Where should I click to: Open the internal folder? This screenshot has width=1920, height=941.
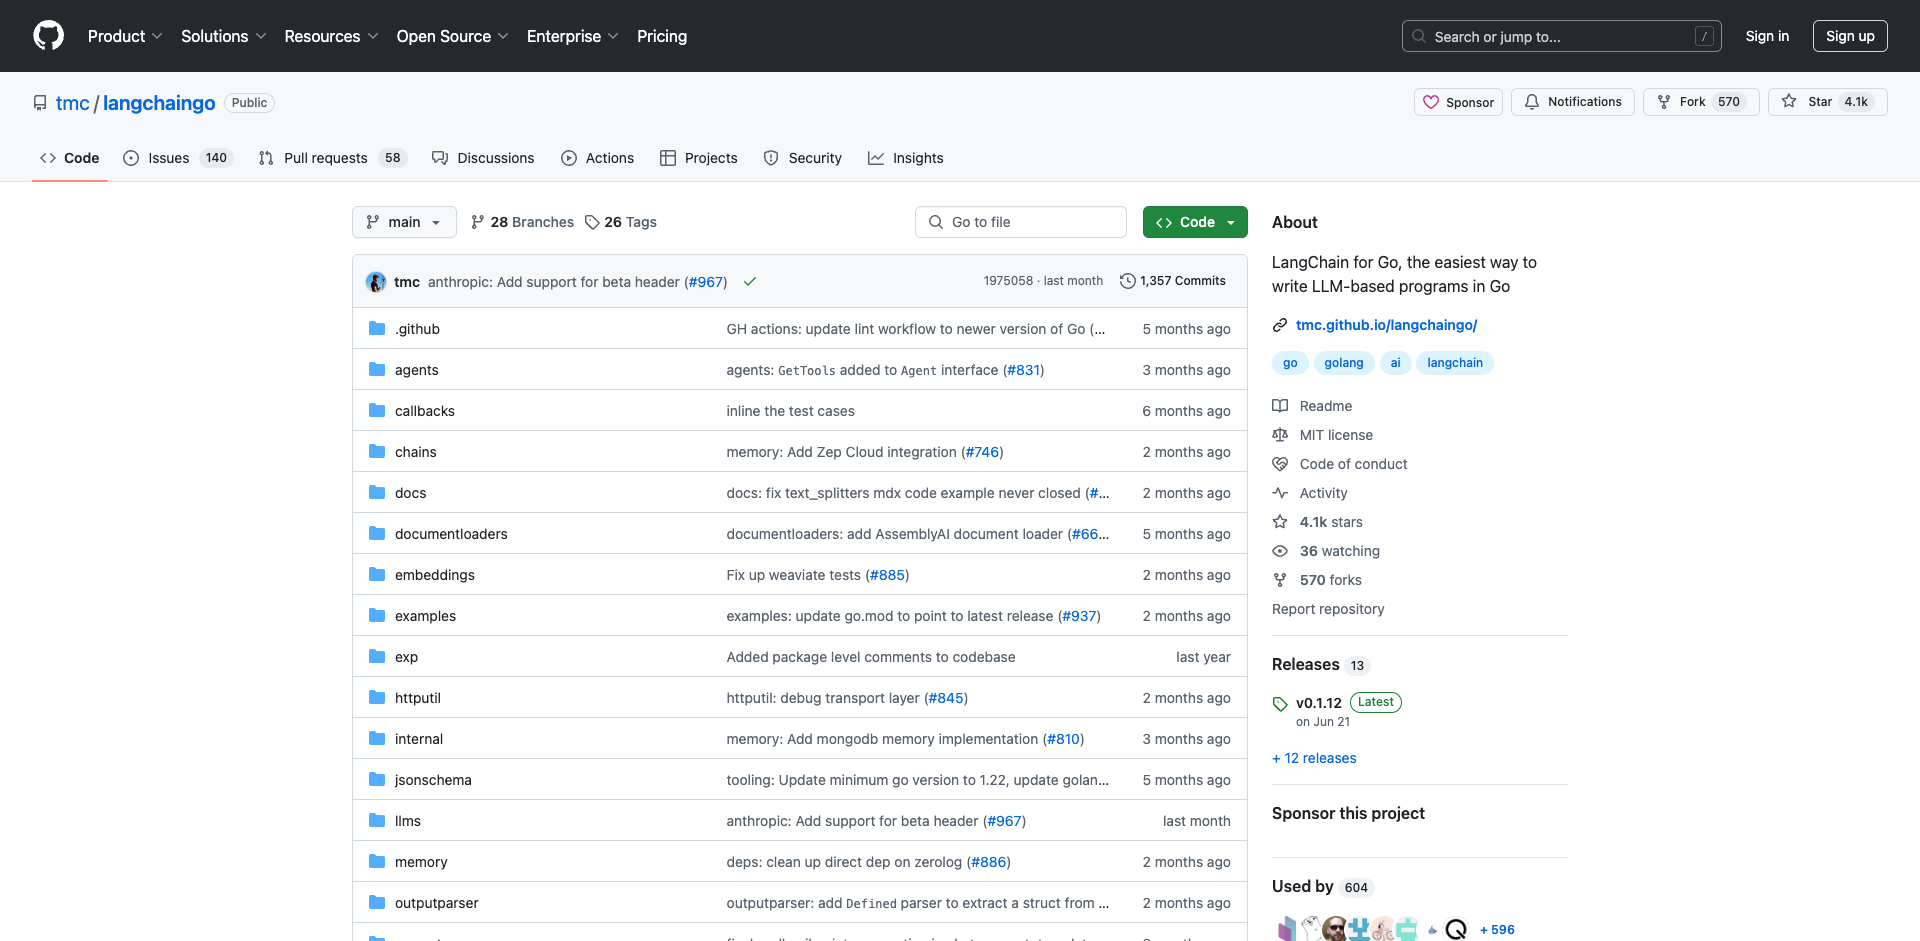[418, 739]
